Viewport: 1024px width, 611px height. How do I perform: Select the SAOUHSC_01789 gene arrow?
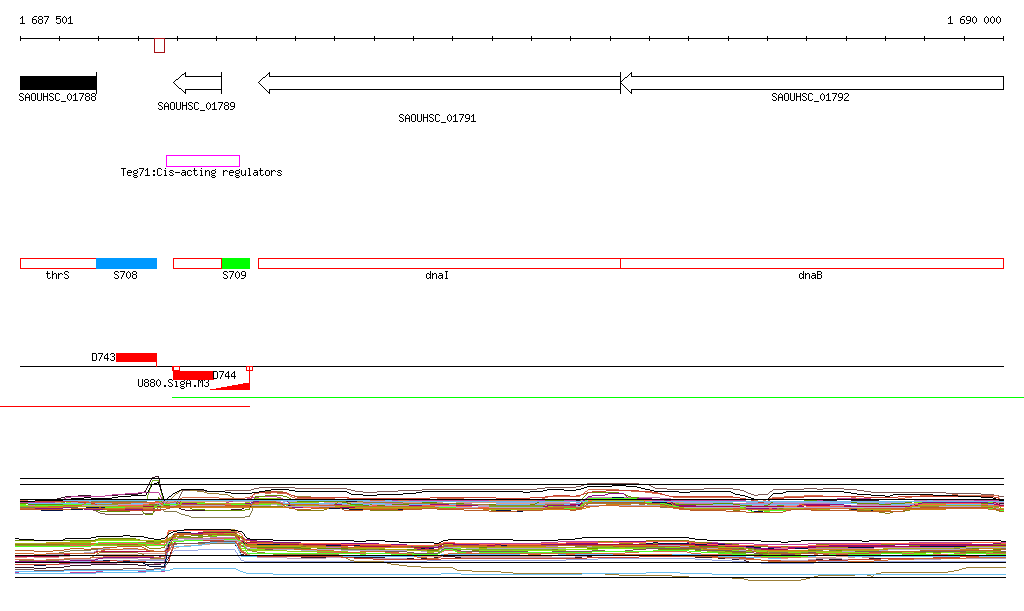click(x=197, y=83)
